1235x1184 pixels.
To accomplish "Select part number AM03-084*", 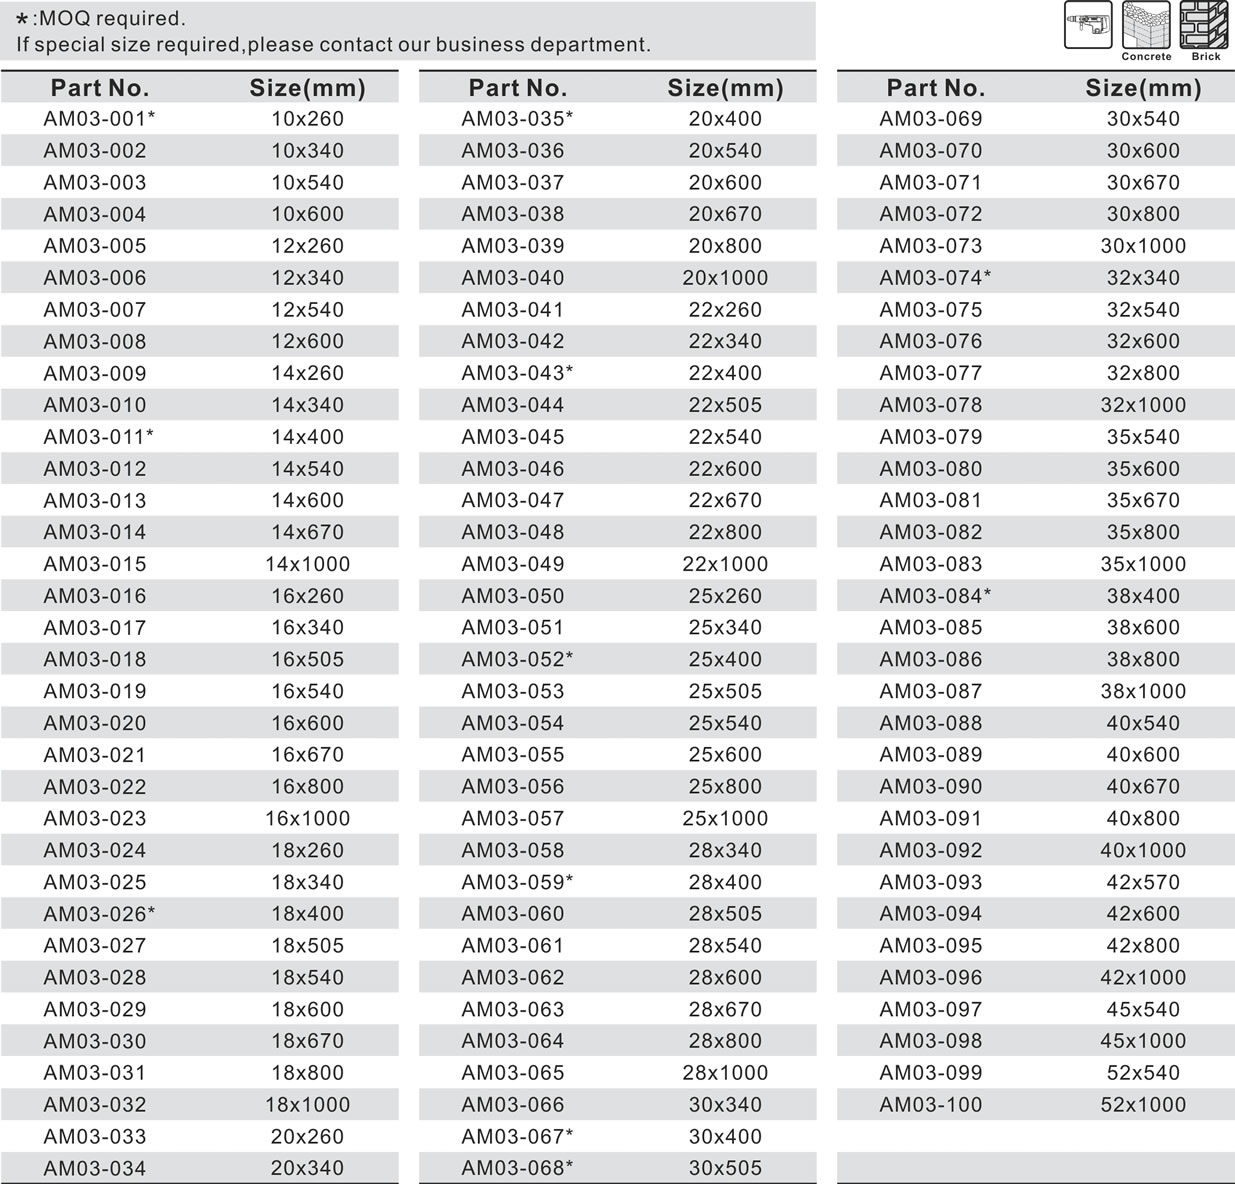I will pyautogui.click(x=935, y=596).
